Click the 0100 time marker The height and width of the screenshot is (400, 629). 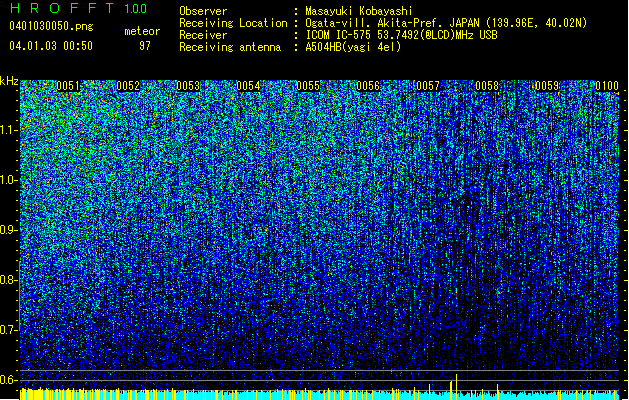607,86
